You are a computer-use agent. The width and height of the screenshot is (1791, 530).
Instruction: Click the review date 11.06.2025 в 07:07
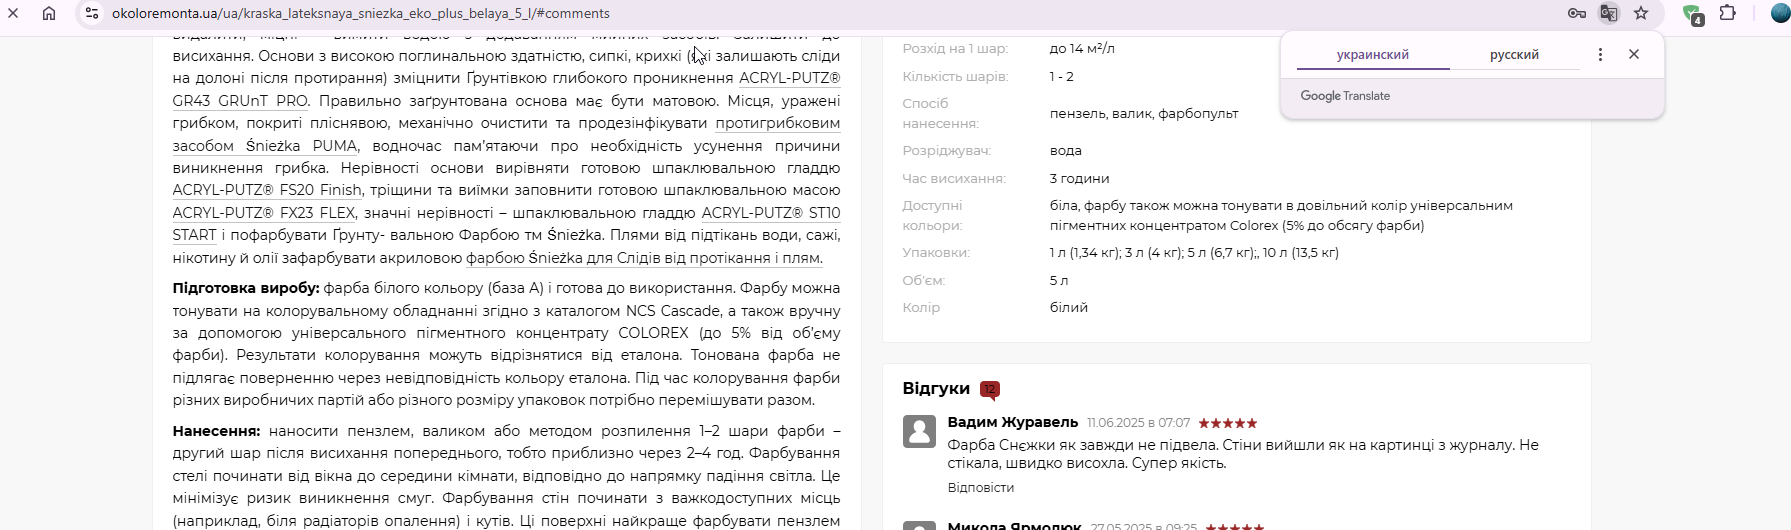[1138, 423]
